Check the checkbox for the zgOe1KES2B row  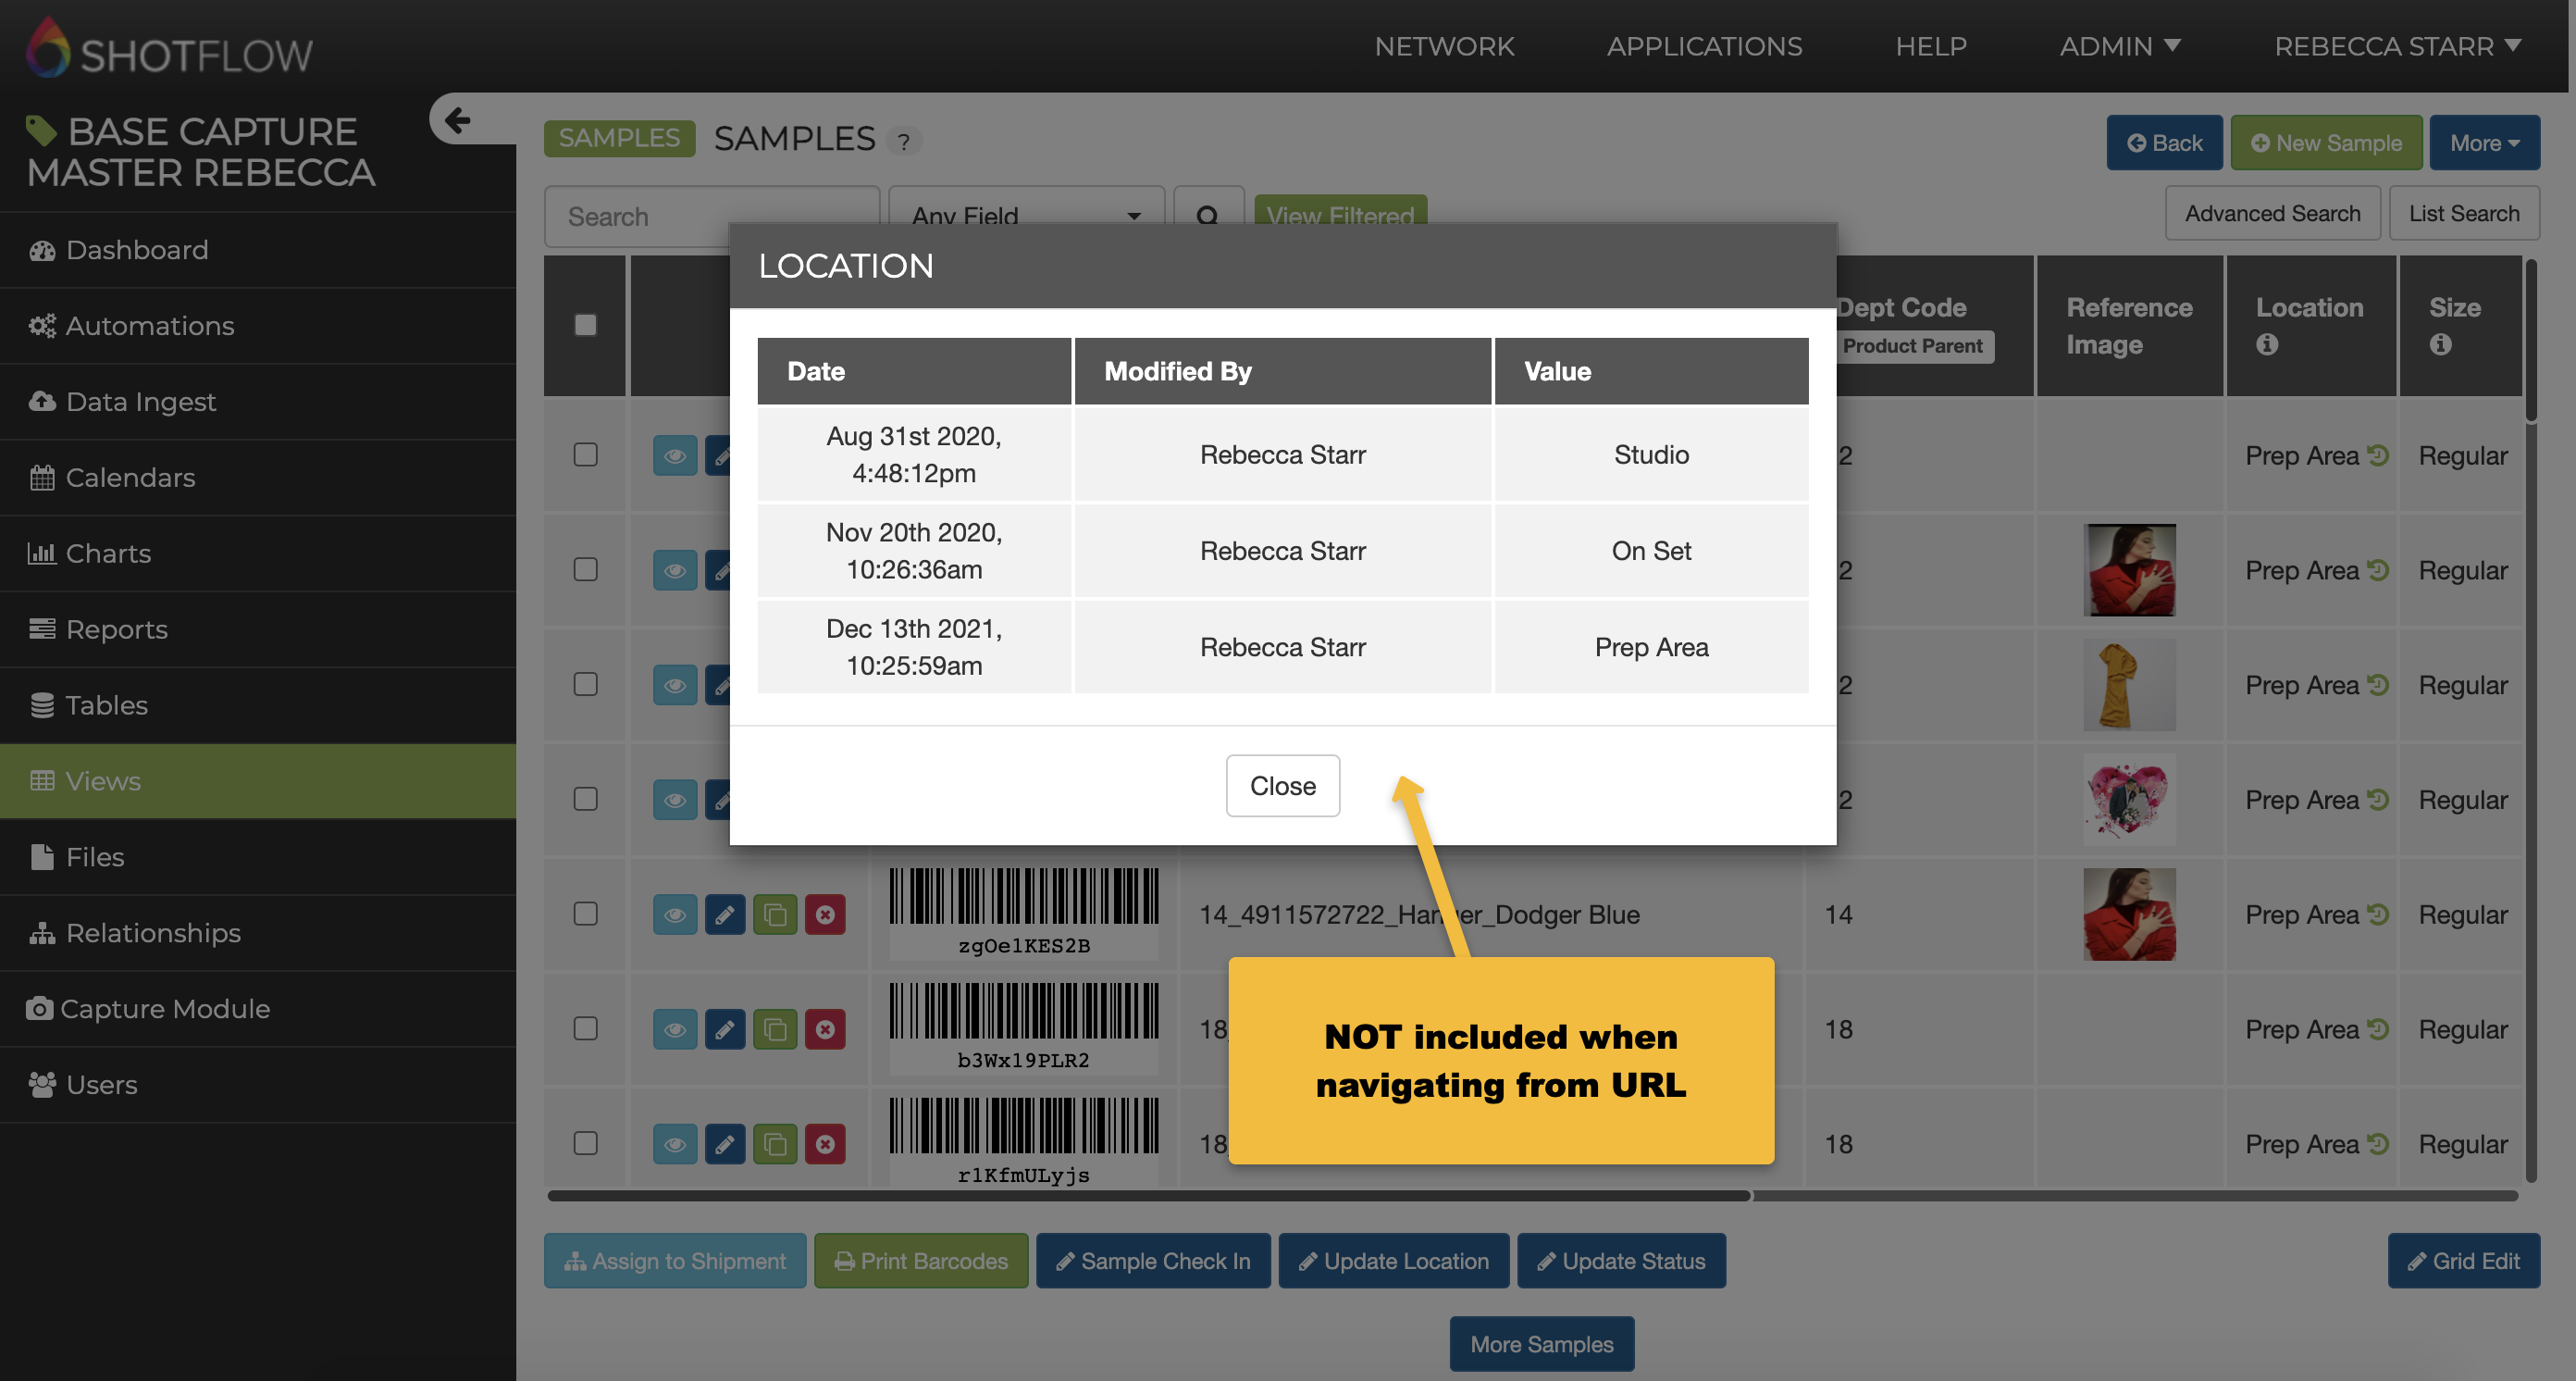tap(586, 914)
